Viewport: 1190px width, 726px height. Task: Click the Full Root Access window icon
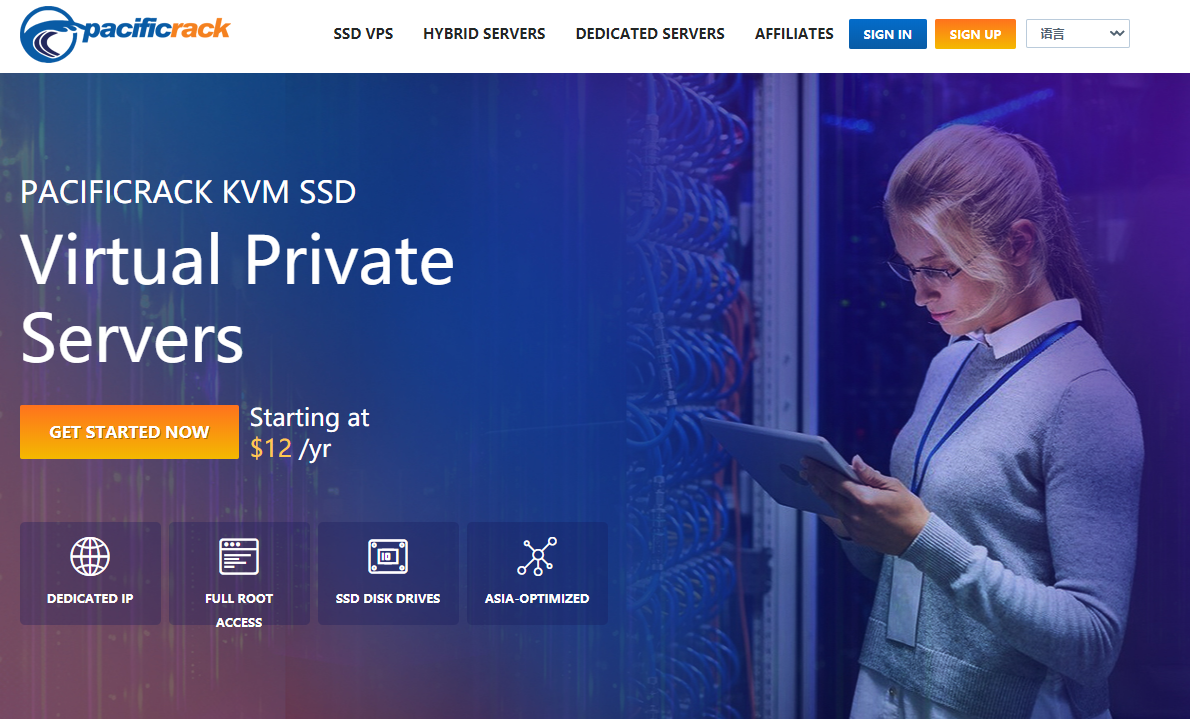tap(238, 557)
